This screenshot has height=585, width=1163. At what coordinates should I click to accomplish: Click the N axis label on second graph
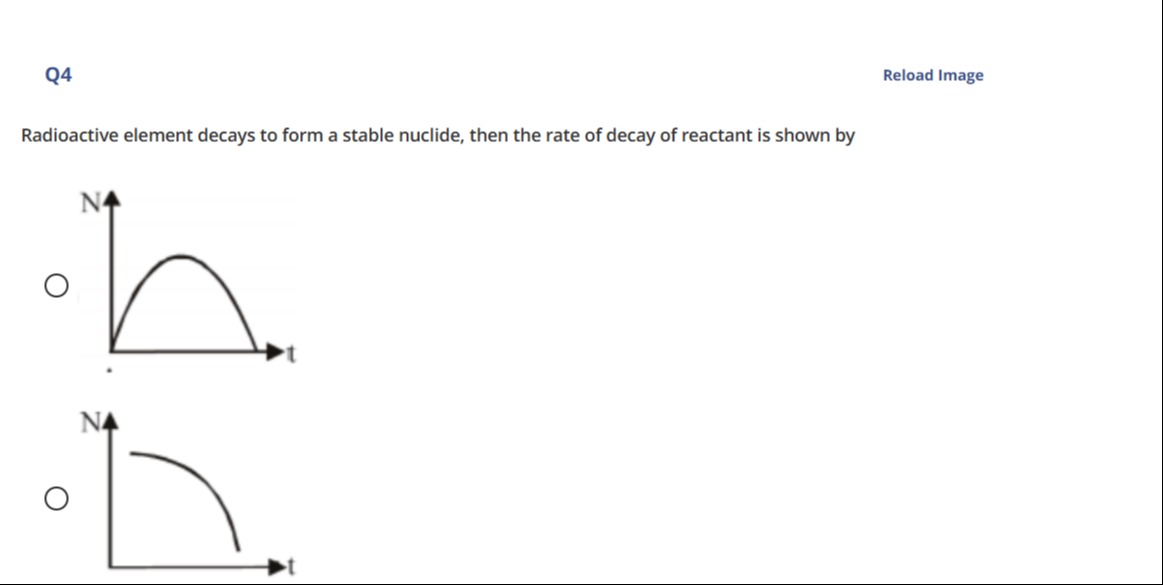point(90,423)
